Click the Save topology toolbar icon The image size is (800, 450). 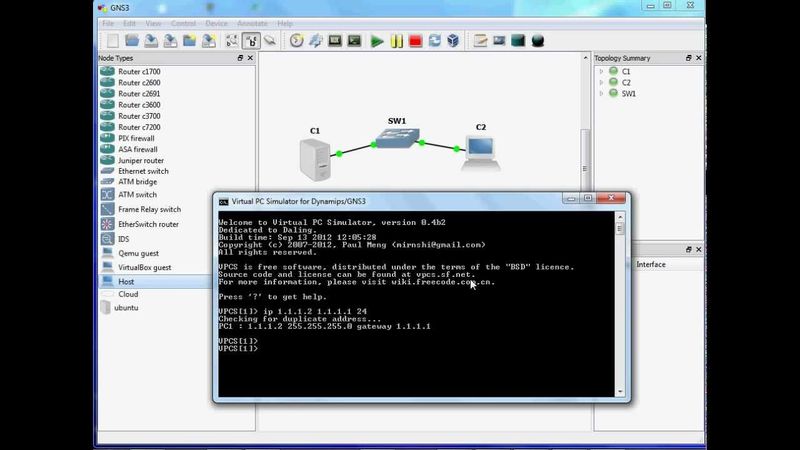[x=151, y=41]
